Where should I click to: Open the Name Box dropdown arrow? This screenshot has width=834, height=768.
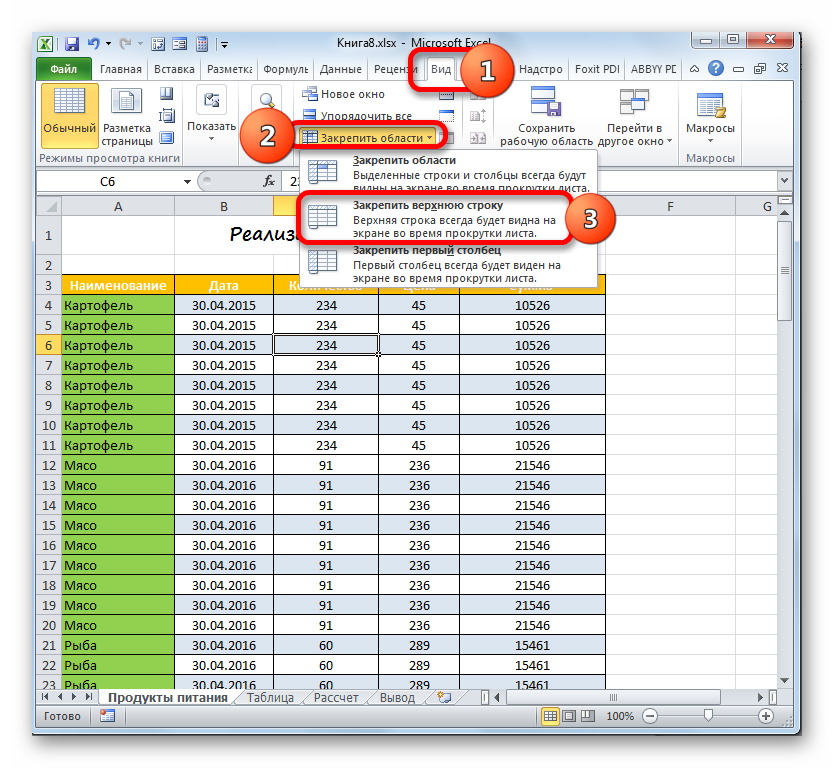pos(187,182)
